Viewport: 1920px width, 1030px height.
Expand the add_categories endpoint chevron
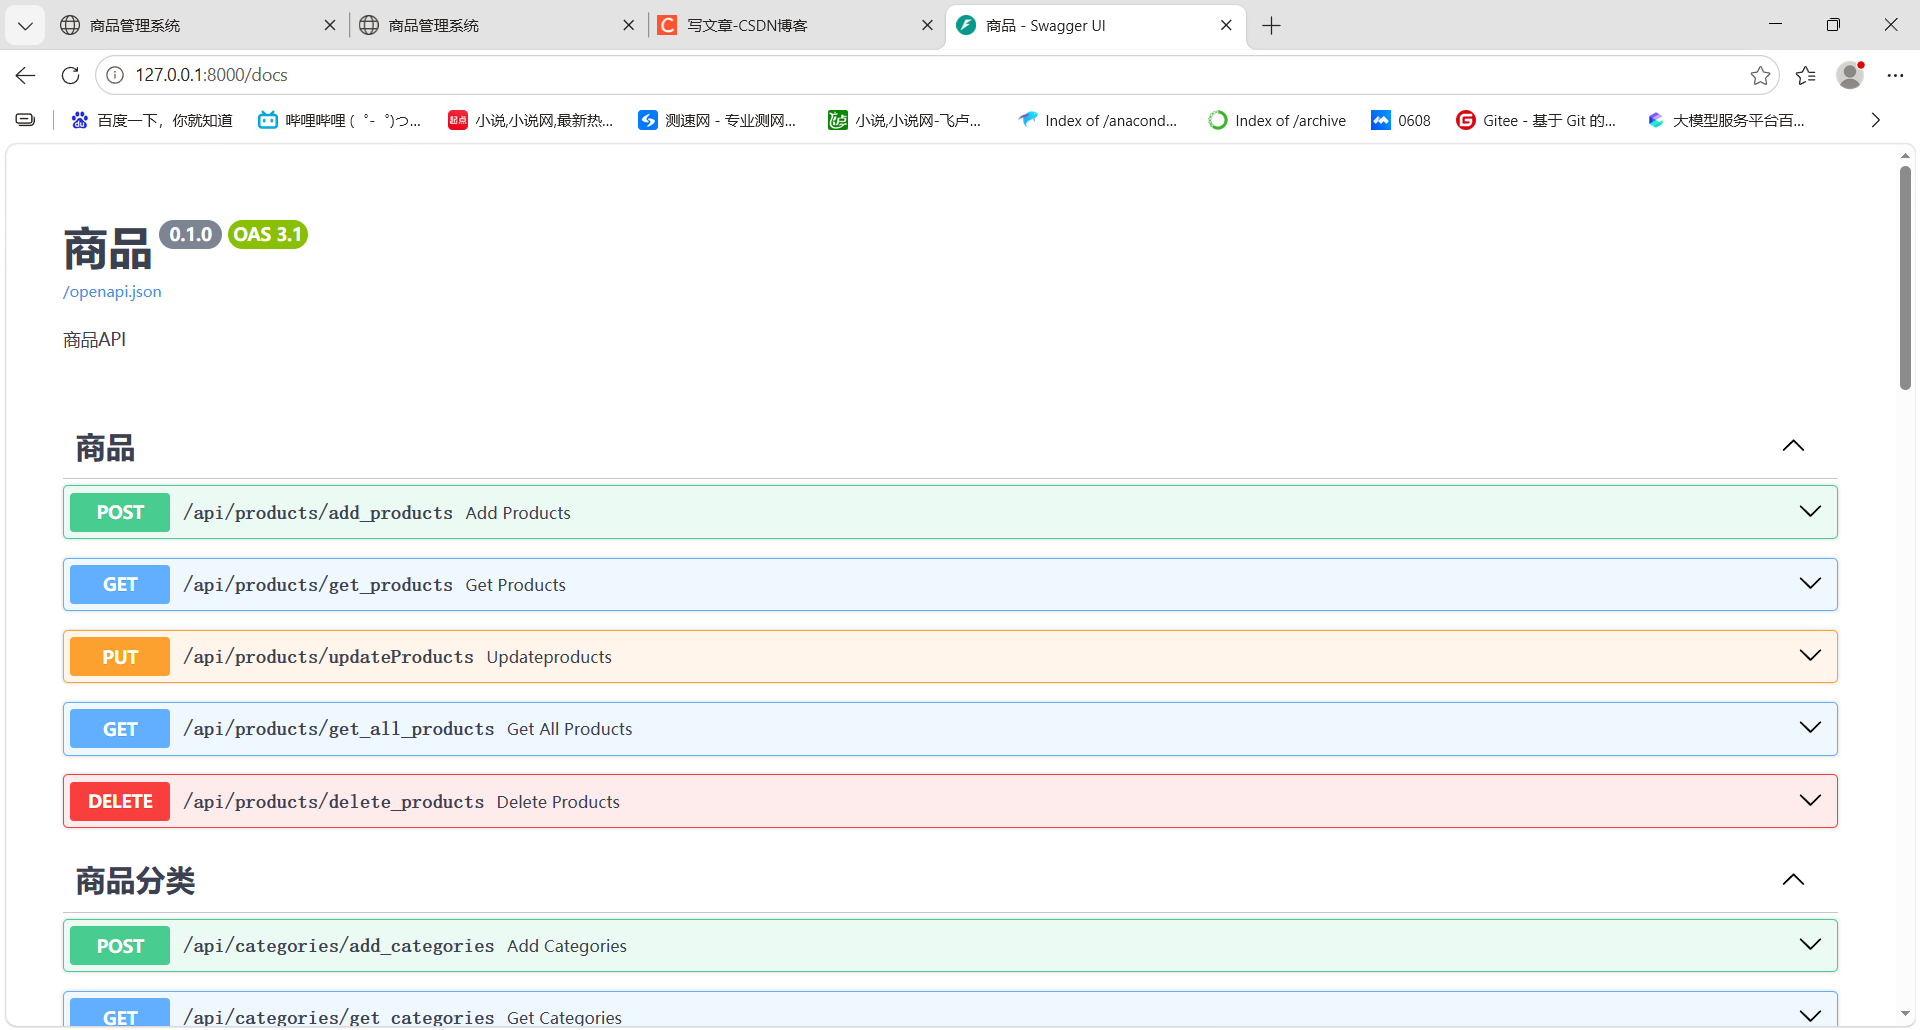pyautogui.click(x=1810, y=944)
